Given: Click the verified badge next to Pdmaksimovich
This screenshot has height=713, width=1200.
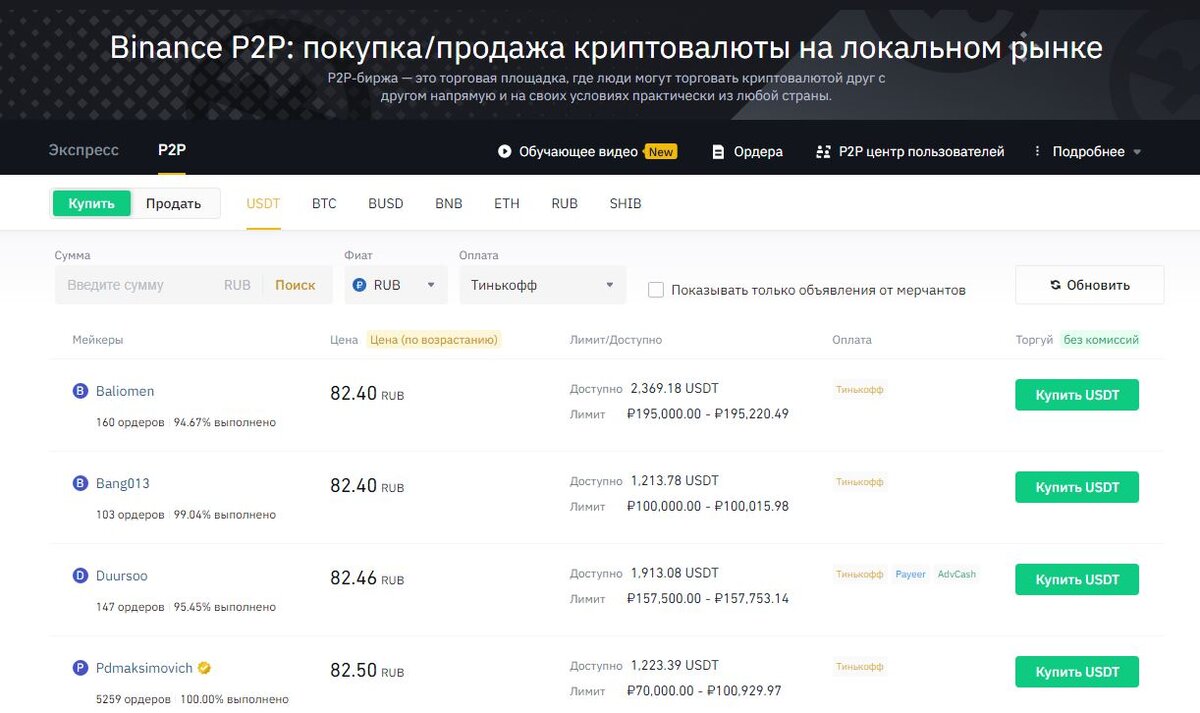Looking at the screenshot, I should 204,668.
